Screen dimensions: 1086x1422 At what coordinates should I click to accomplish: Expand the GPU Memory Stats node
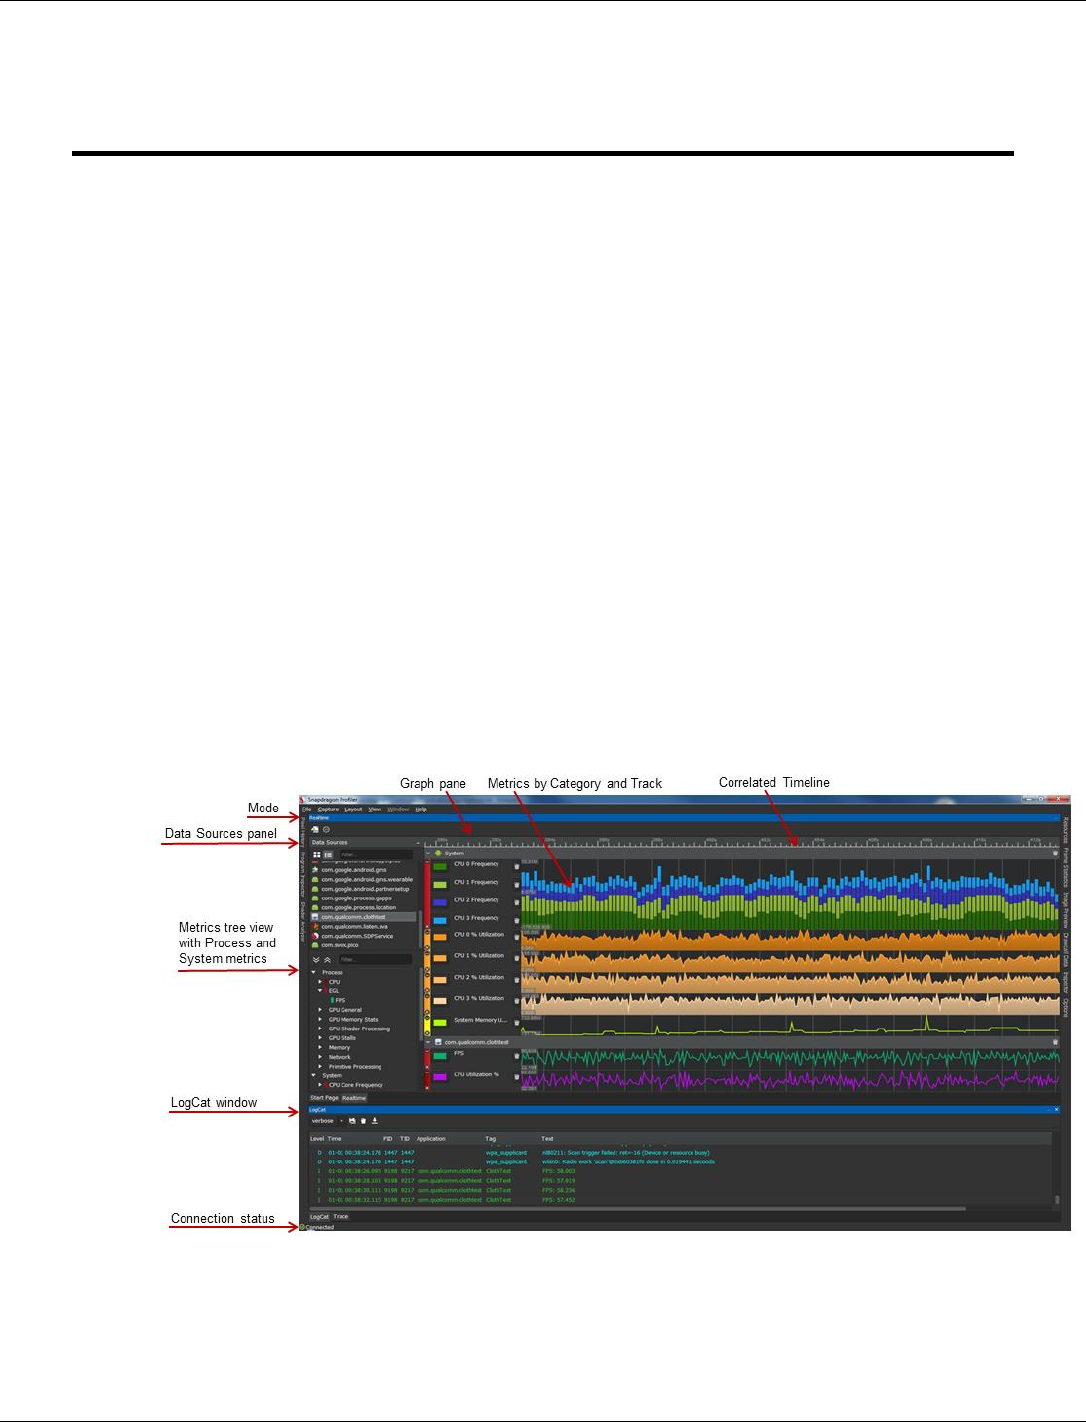click(x=320, y=1019)
